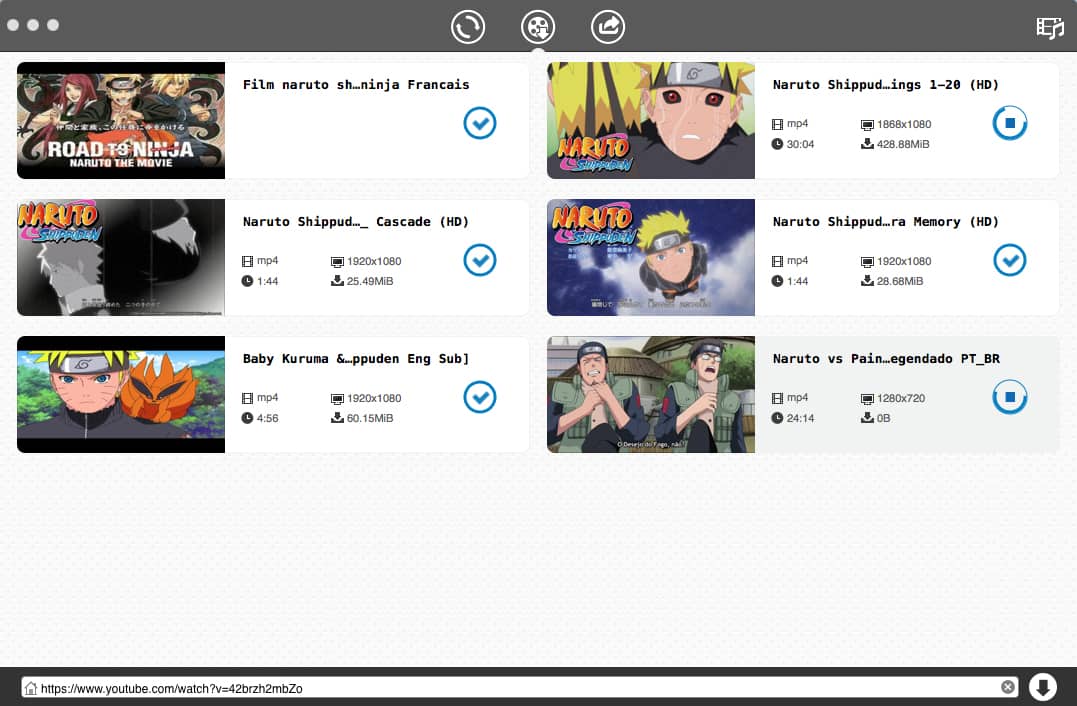
Task: Open the Memory video thumbnail with clouds
Action: [x=650, y=258]
